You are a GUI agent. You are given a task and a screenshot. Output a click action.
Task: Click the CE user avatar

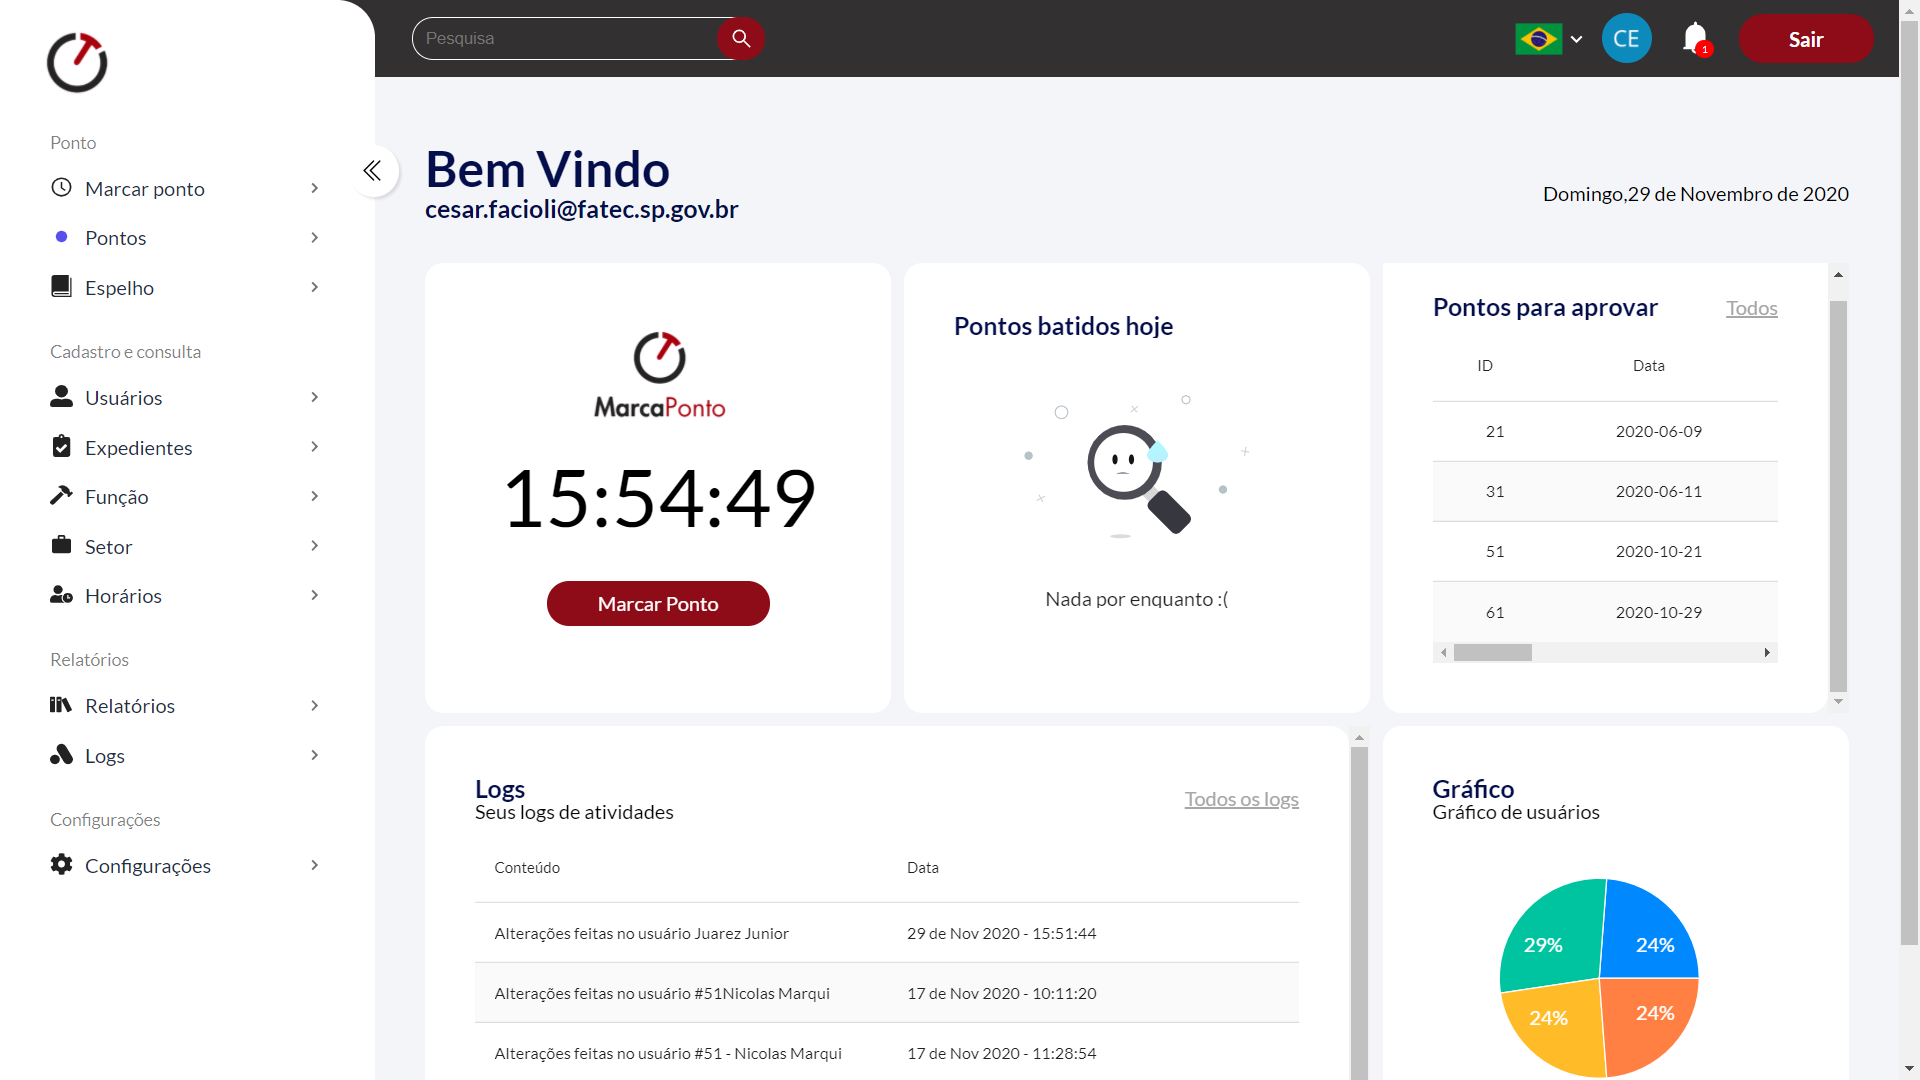1626,39
